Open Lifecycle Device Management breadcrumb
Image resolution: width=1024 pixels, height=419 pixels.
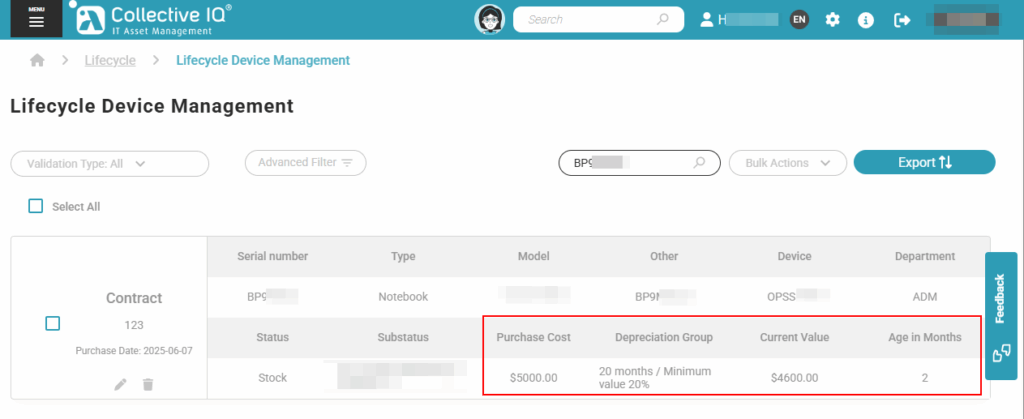pyautogui.click(x=262, y=60)
